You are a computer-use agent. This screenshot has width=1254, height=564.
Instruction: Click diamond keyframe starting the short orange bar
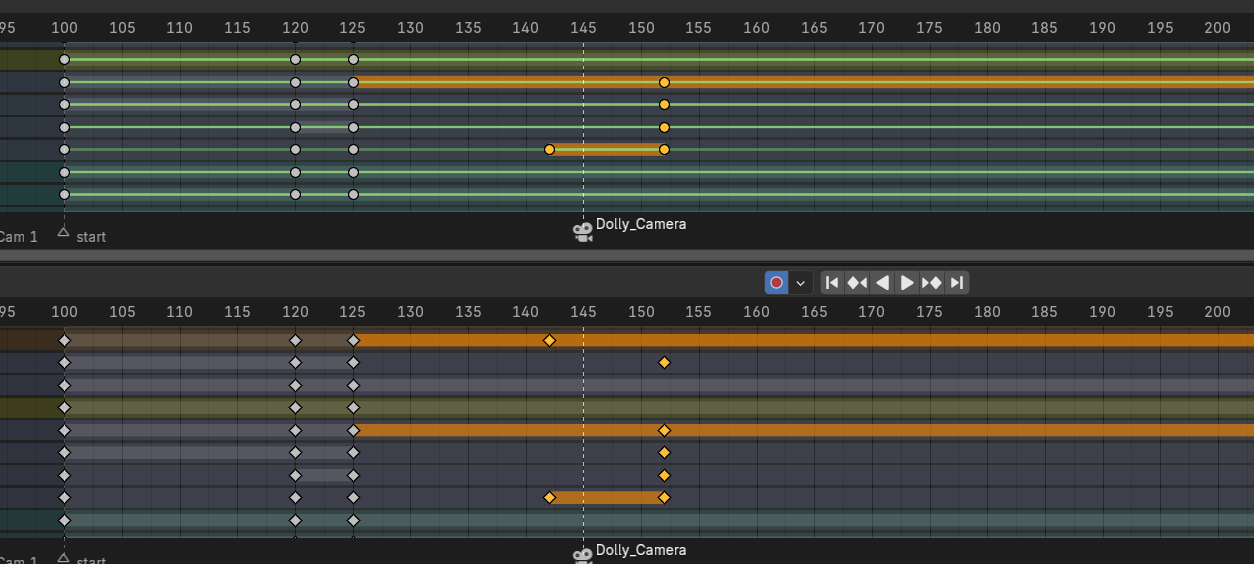pos(549,498)
